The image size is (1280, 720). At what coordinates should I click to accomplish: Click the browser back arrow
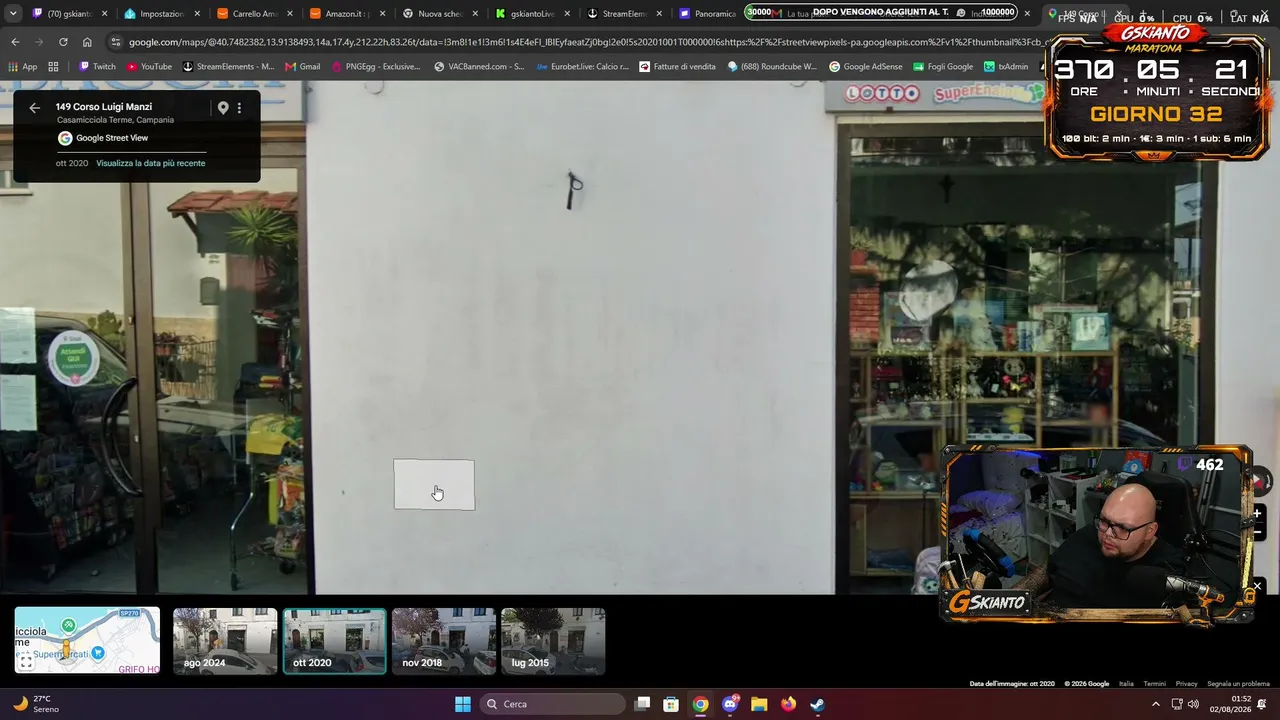[x=15, y=42]
